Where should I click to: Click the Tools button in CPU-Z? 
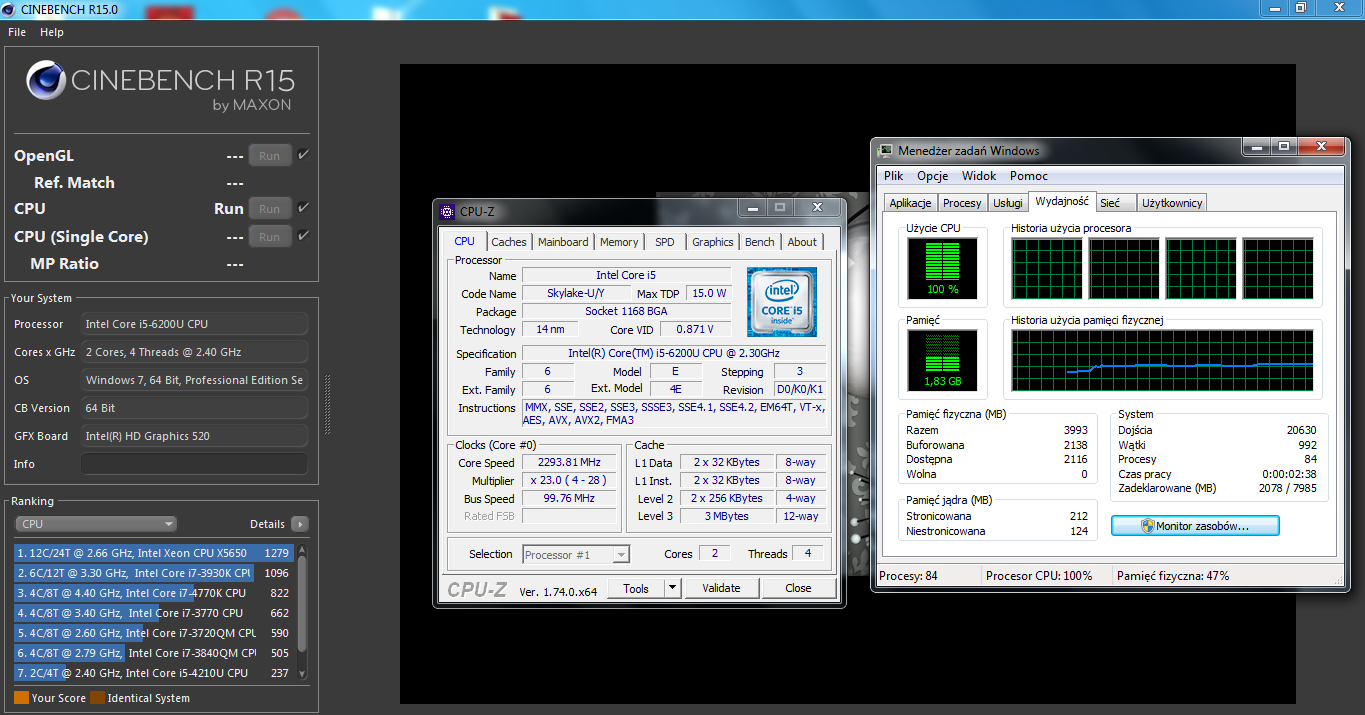tap(636, 588)
